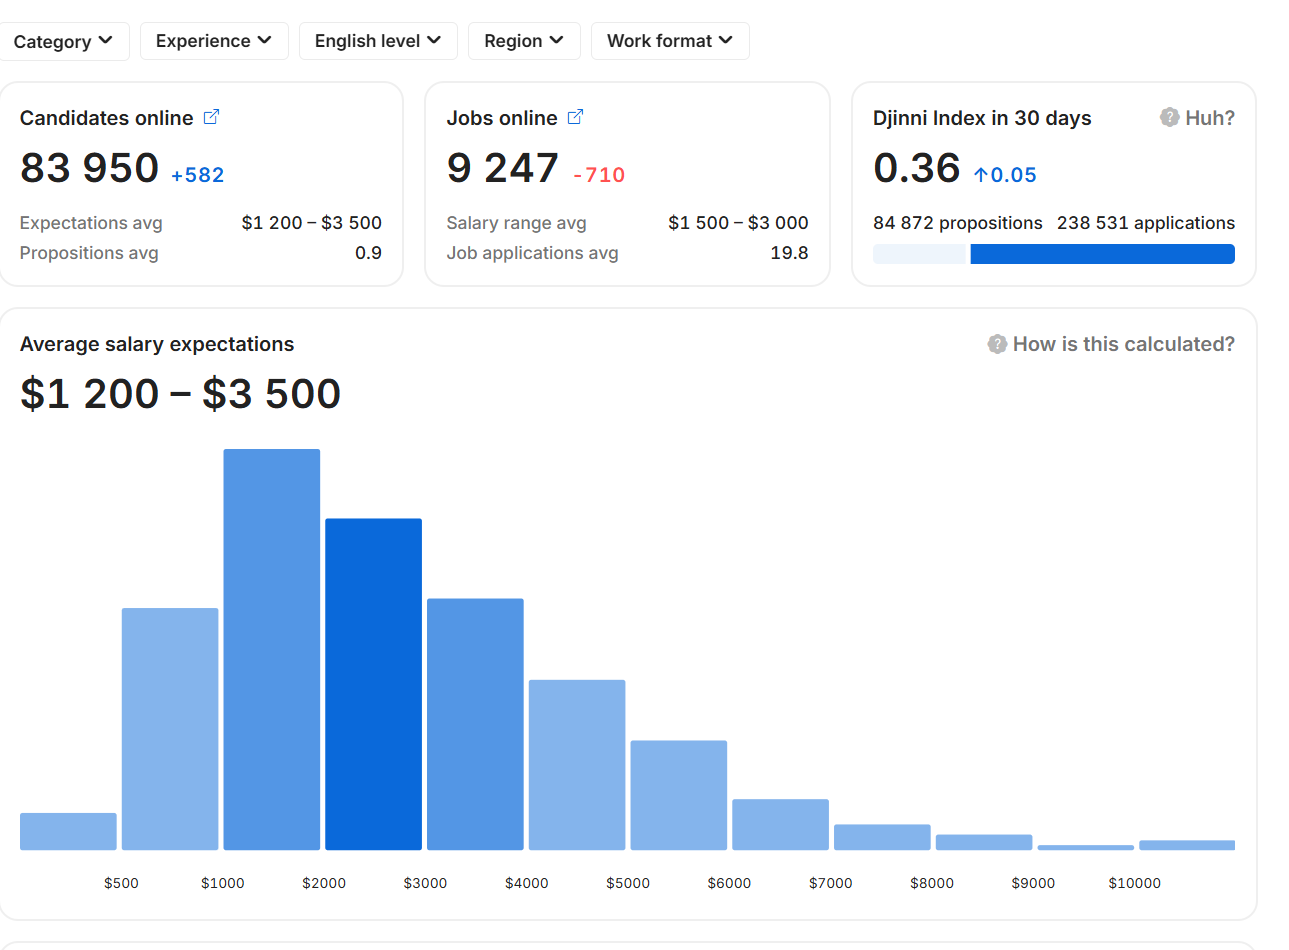Select the histogram bar between $500 and $1000

pyautogui.click(x=170, y=729)
